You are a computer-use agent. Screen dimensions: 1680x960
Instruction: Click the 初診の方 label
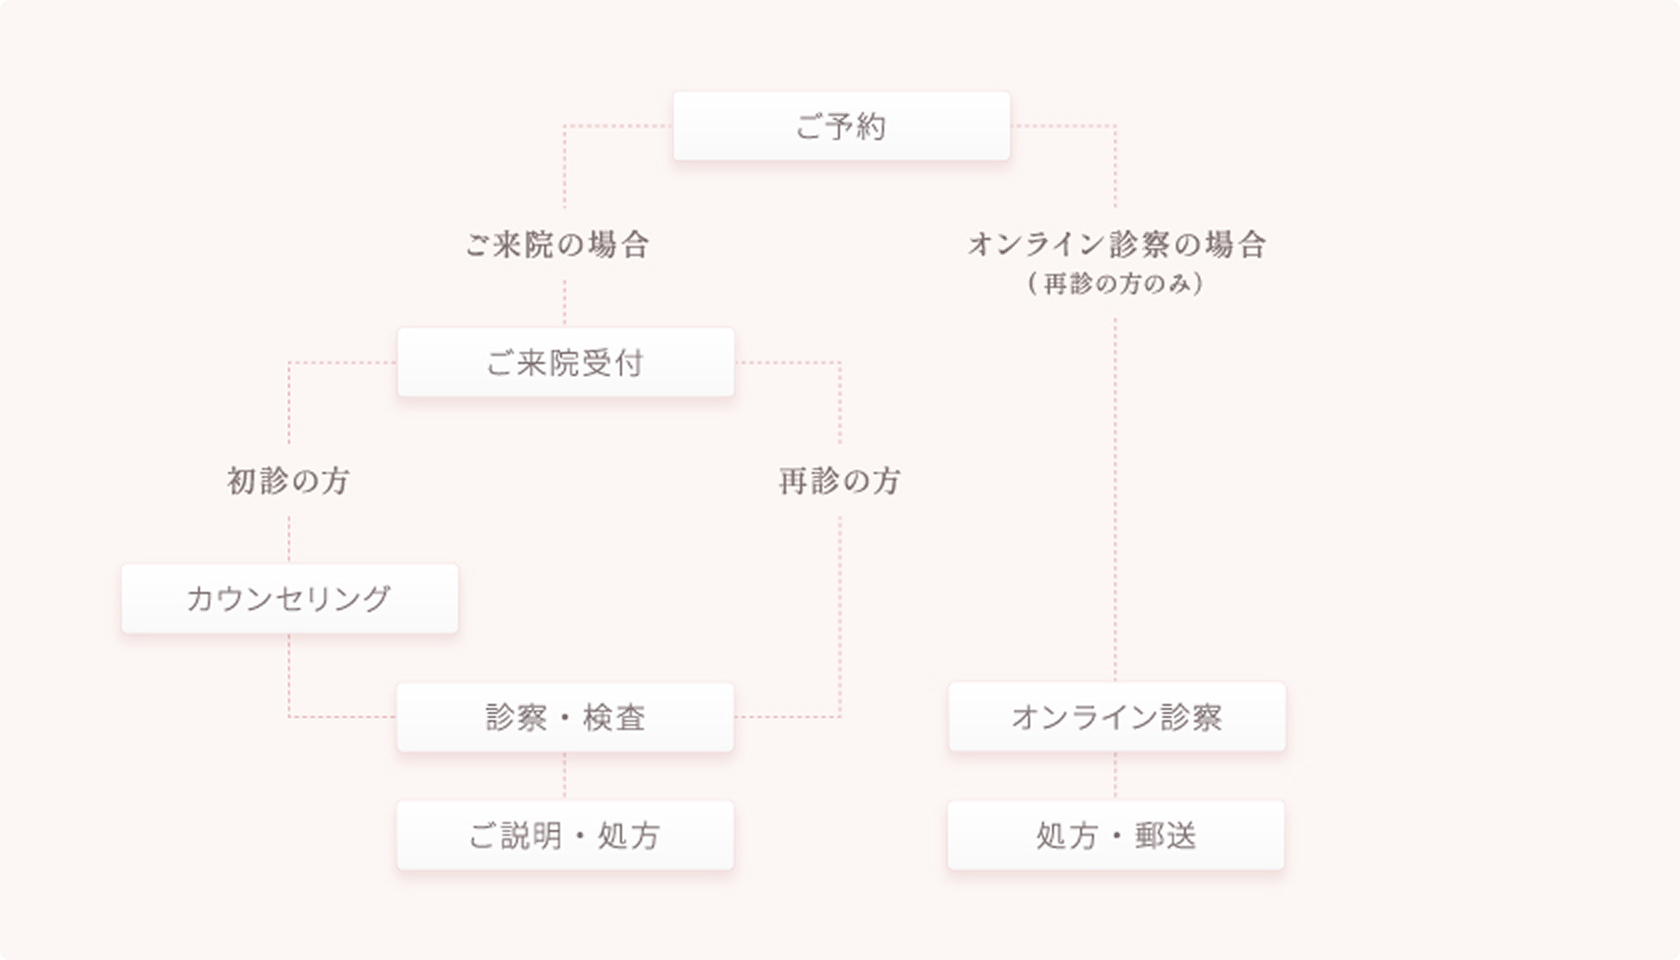coord(288,481)
